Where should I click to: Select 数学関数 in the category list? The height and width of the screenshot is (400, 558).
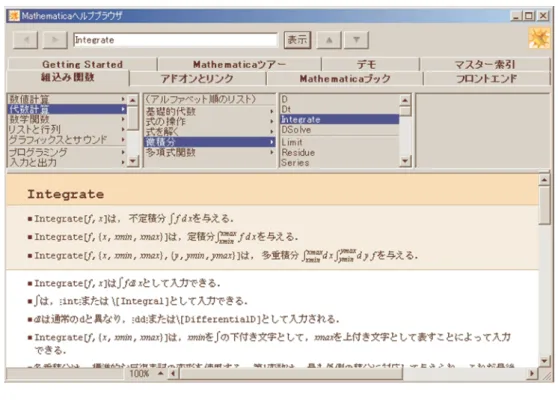(x=67, y=119)
